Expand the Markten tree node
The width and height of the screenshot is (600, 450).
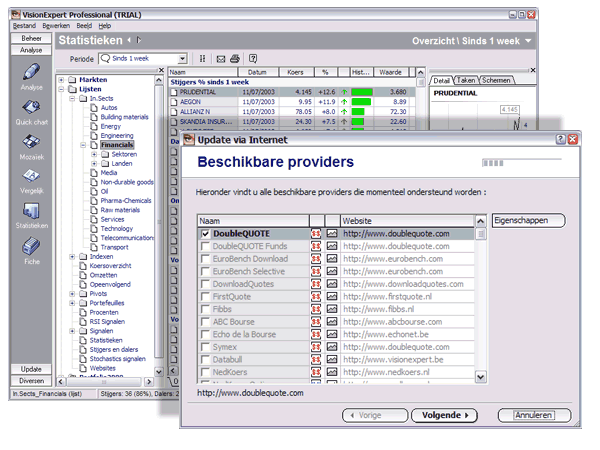(61, 80)
